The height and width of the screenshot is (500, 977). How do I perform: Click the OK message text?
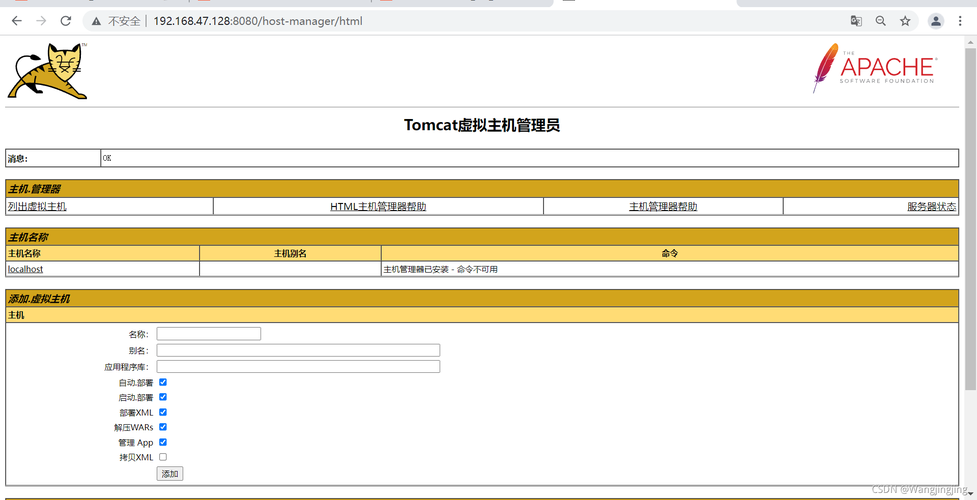click(107, 158)
